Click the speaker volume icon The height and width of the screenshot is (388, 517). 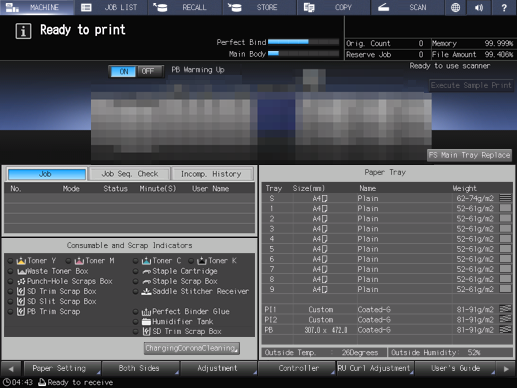(x=479, y=7)
